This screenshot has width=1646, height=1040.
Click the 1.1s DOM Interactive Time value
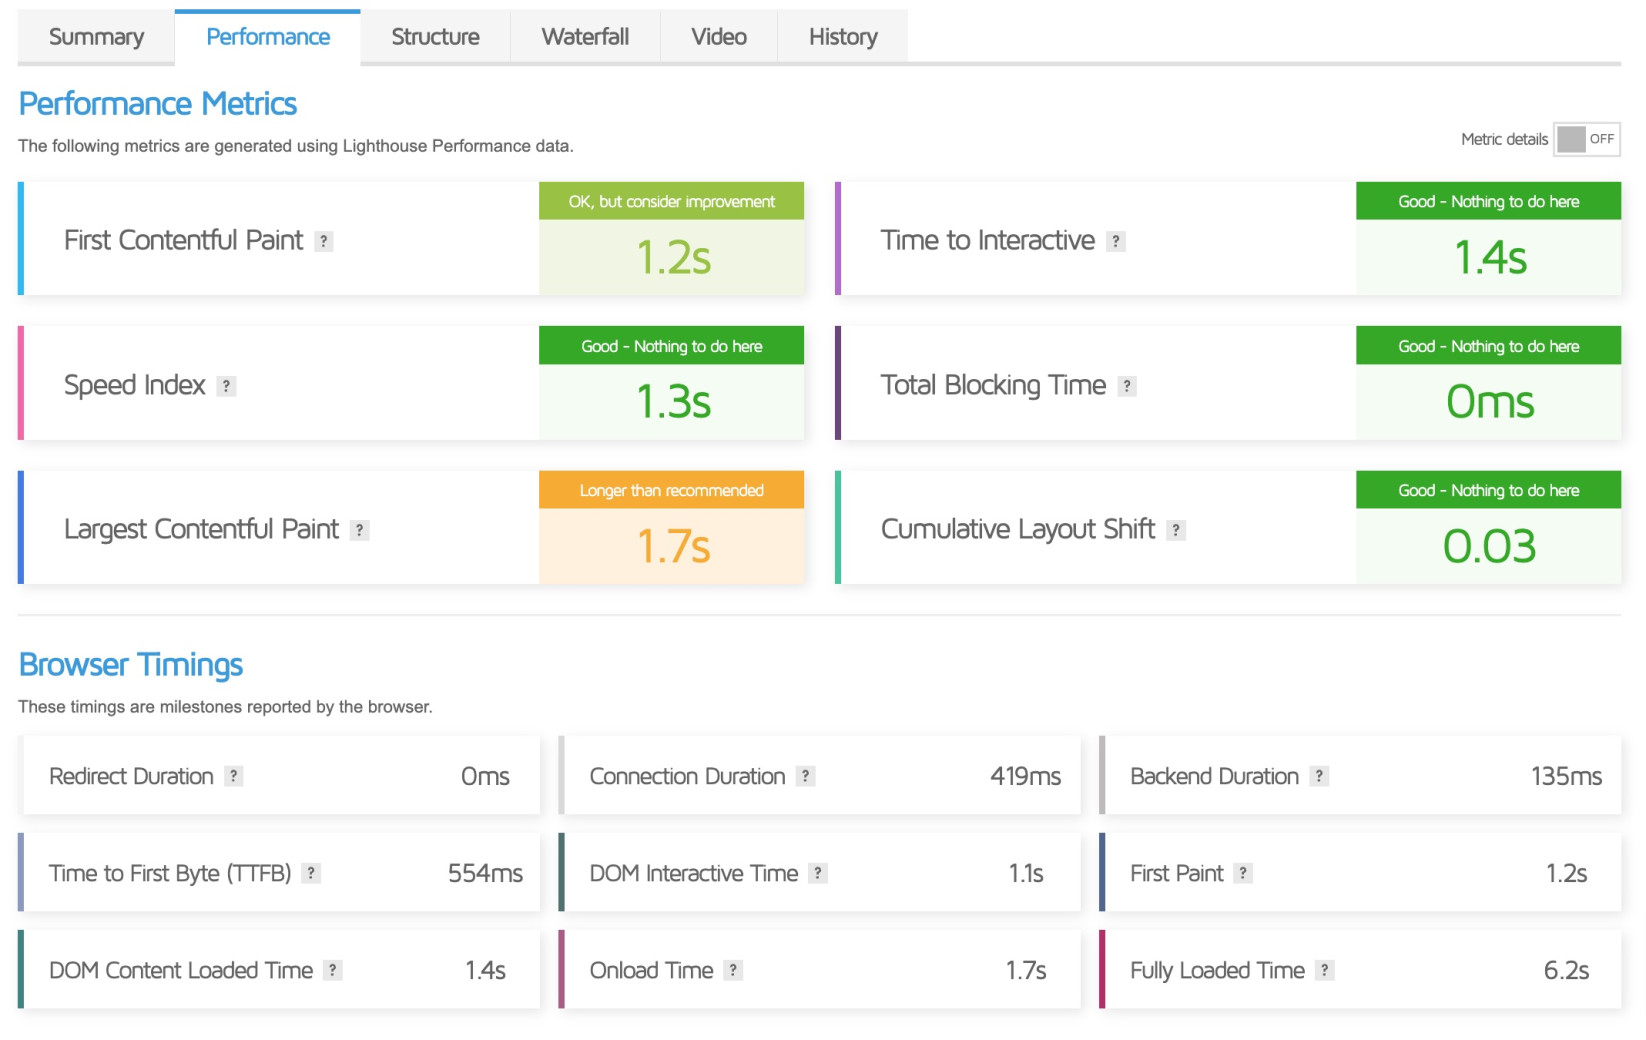pos(1026,873)
